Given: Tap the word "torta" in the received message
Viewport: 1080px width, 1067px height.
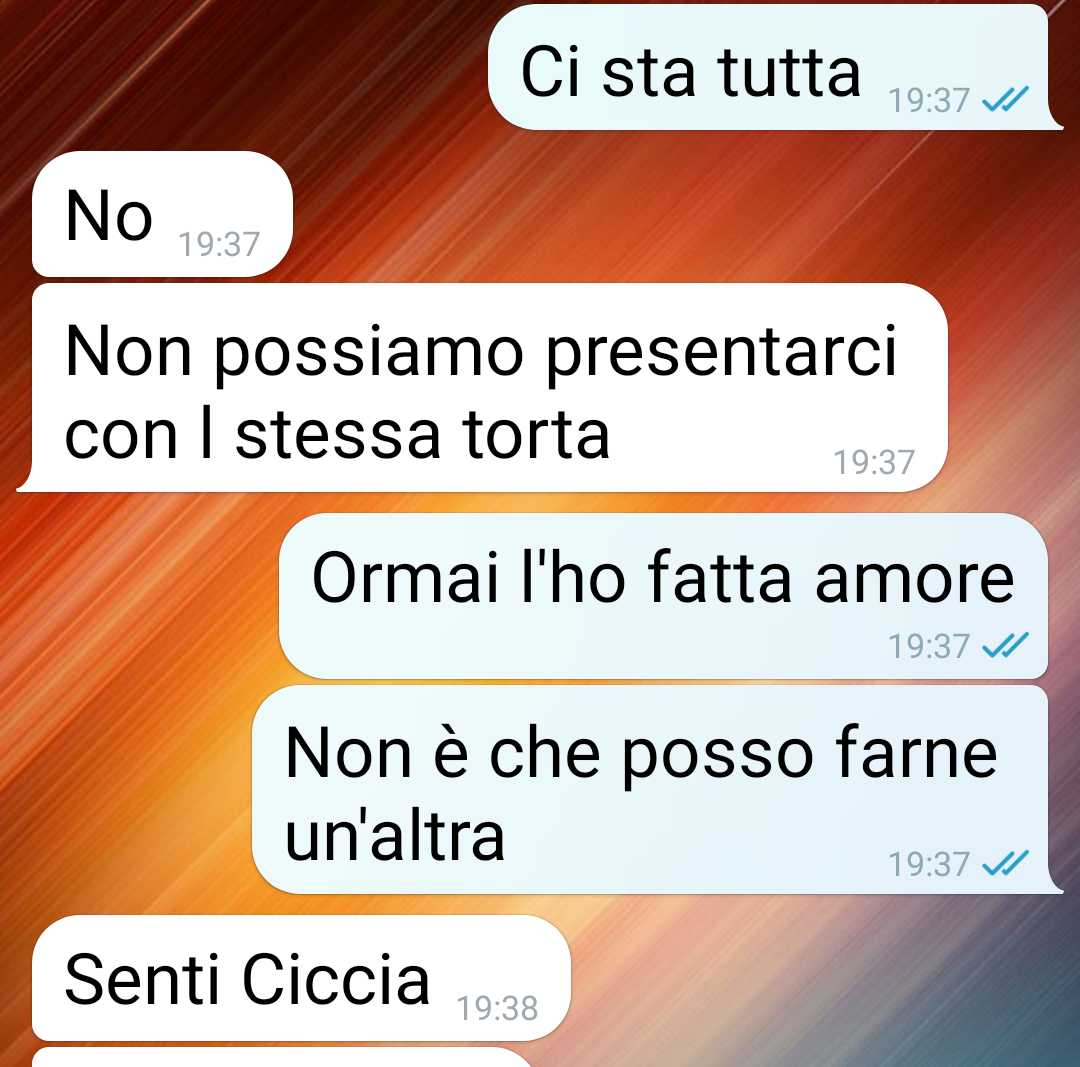Looking at the screenshot, I should 537,434.
